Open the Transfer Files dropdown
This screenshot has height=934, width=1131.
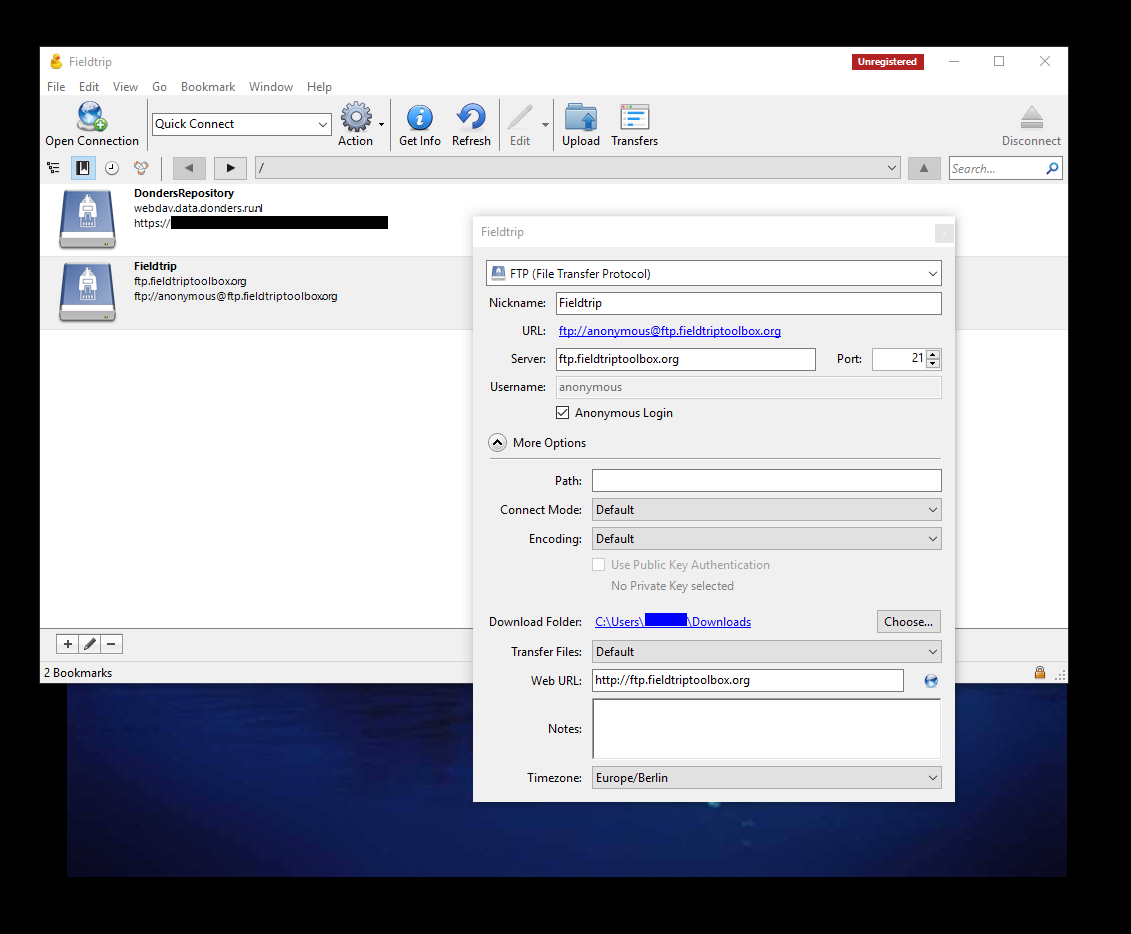click(x=767, y=652)
